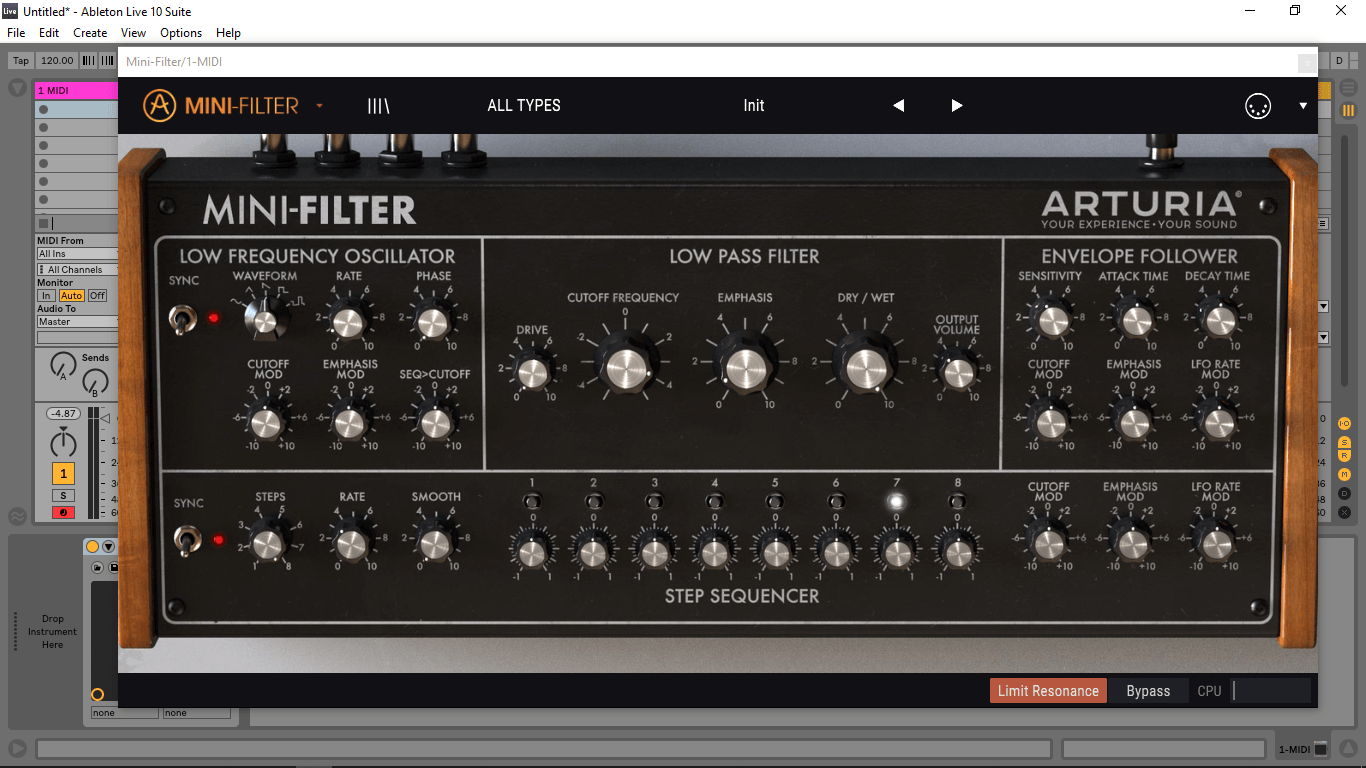This screenshot has height=768, width=1366.
Task: Click the CPU meter
Action: click(x=1270, y=691)
